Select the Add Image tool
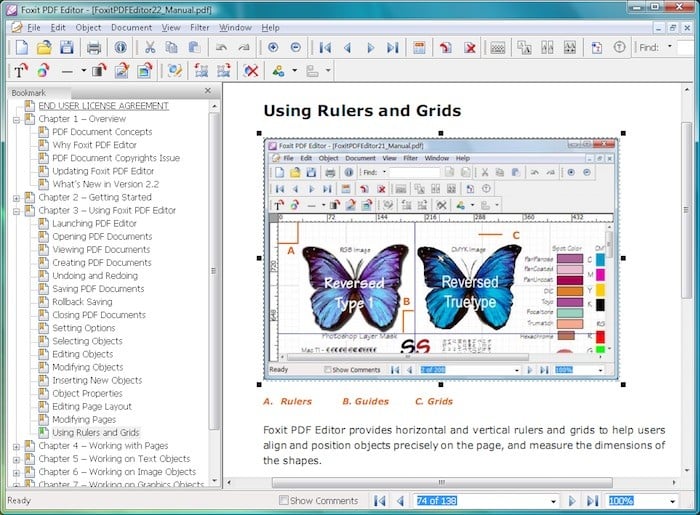700x515 pixels. tap(121, 71)
